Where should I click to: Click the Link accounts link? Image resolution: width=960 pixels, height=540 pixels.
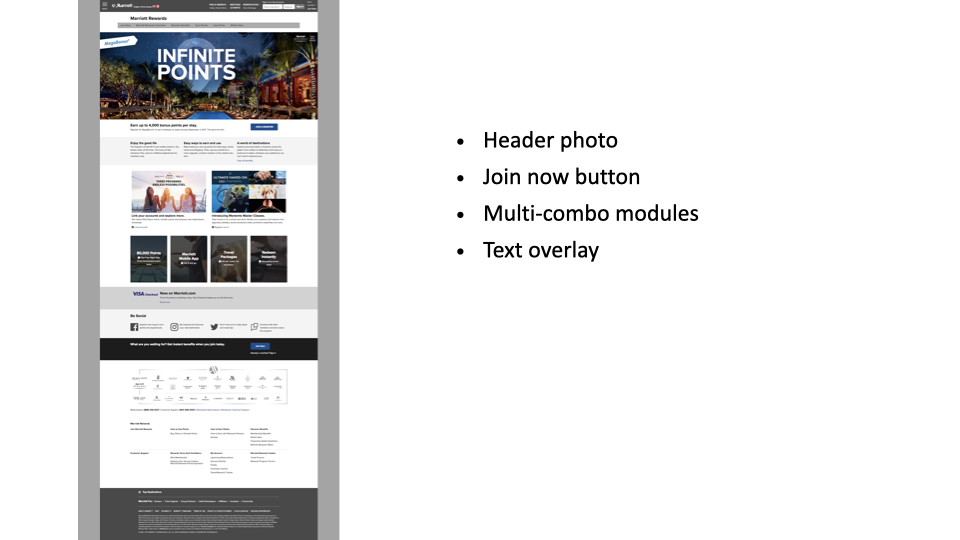[140, 227]
